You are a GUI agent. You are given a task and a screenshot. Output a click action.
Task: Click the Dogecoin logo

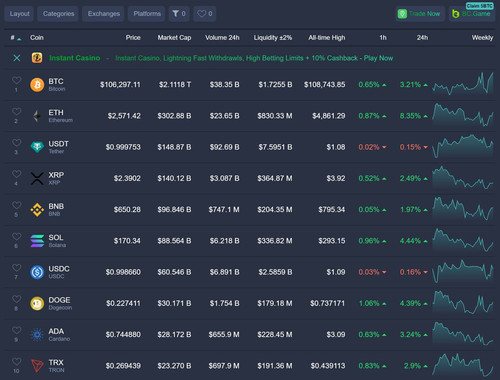(37, 303)
